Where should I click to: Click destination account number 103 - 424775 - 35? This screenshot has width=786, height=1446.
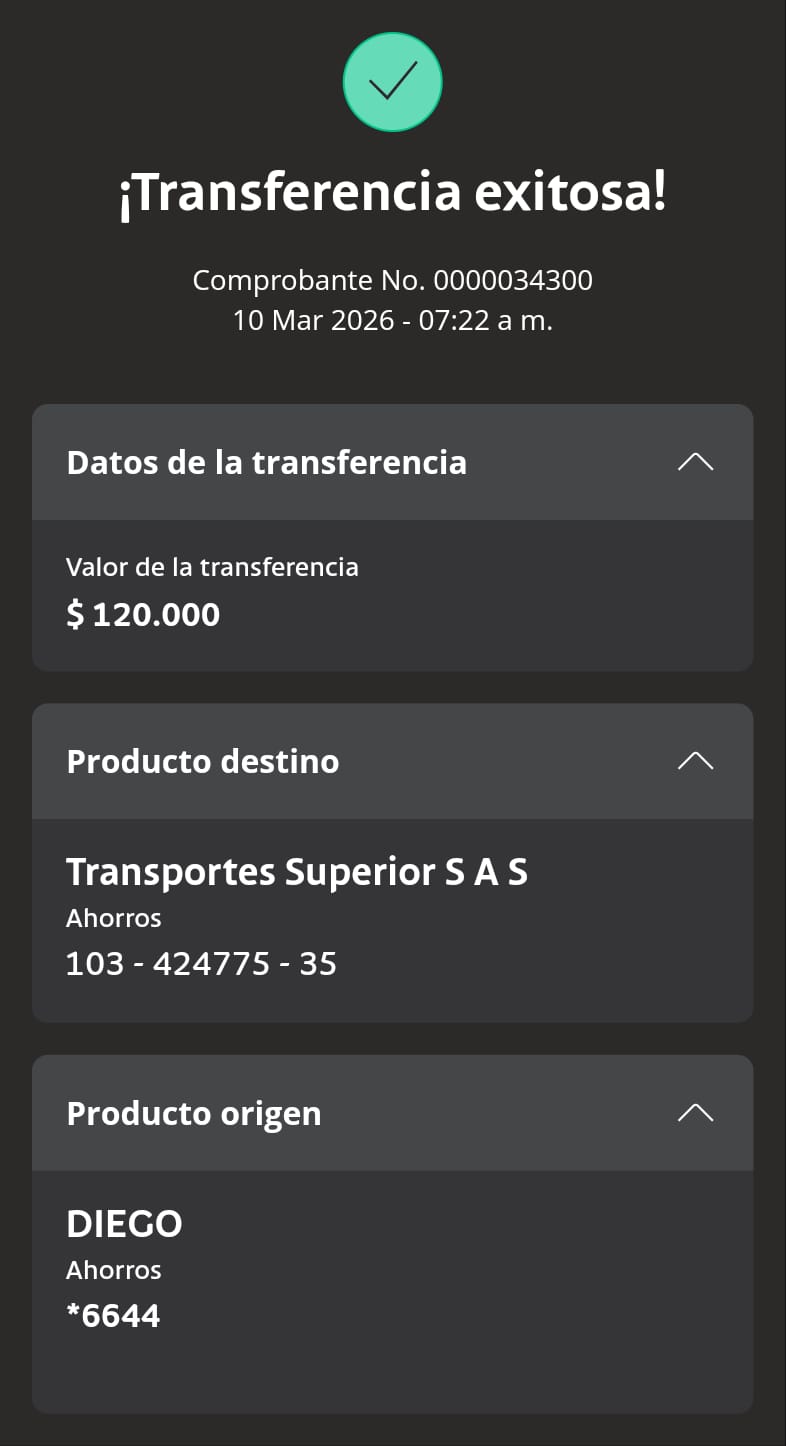pos(201,964)
